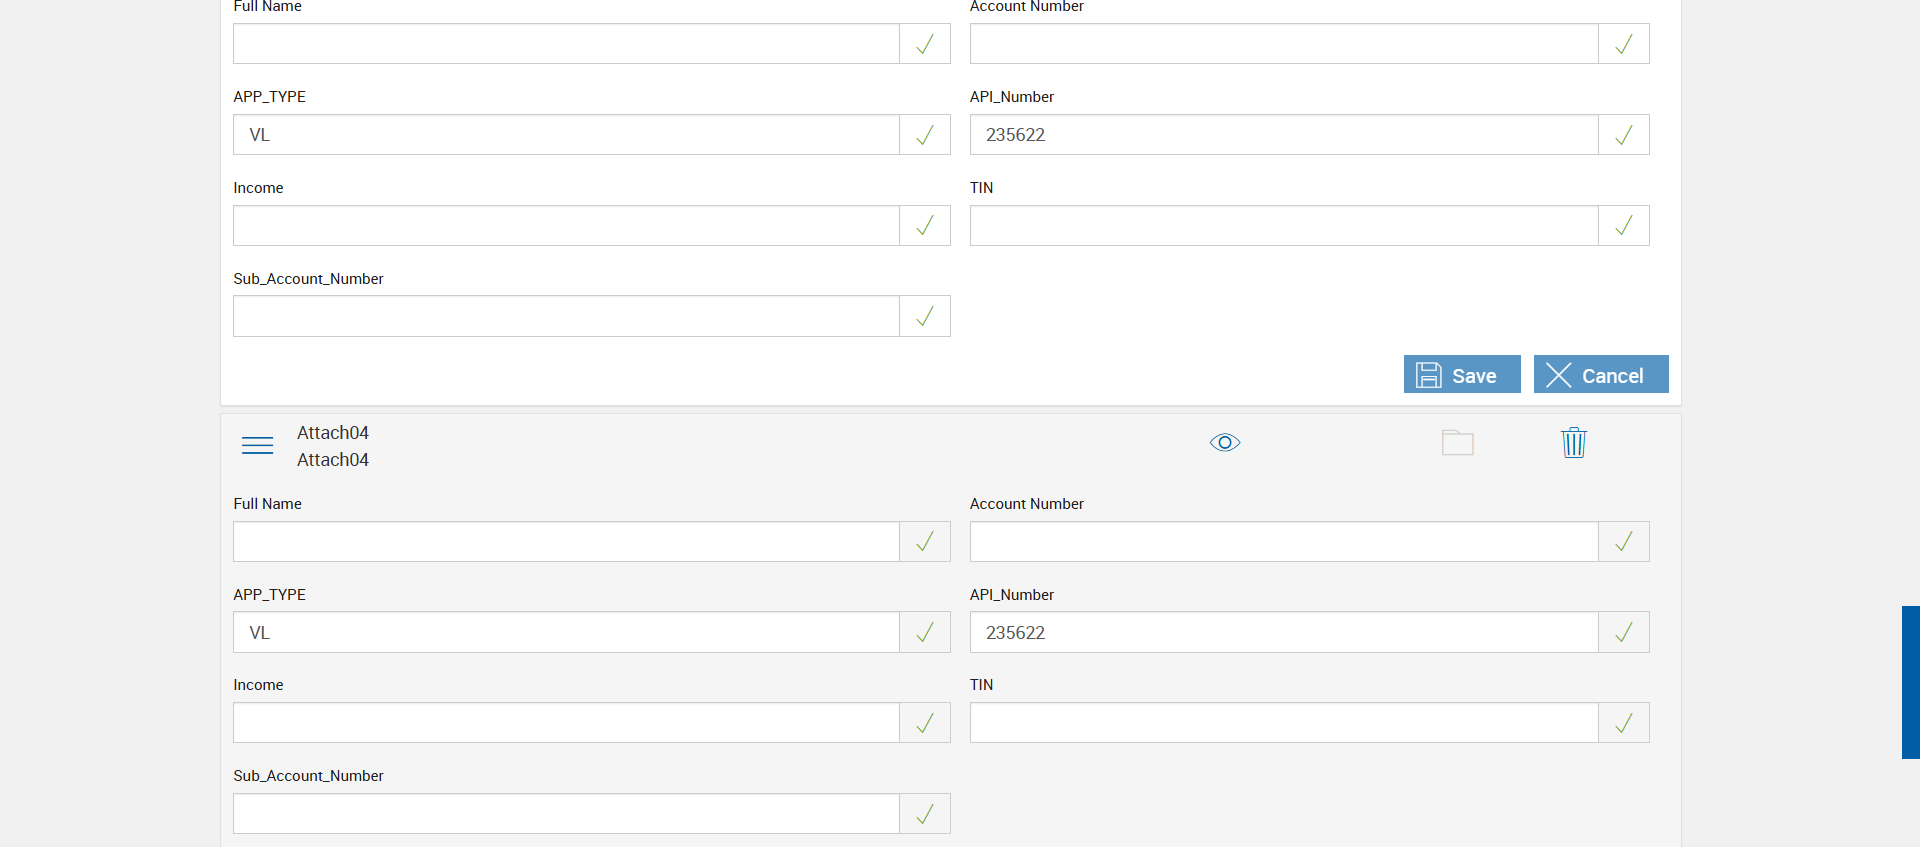Image resolution: width=1920 pixels, height=847 pixels.
Task: Confirm the upper APP_TYPE checkmark
Action: pos(925,135)
